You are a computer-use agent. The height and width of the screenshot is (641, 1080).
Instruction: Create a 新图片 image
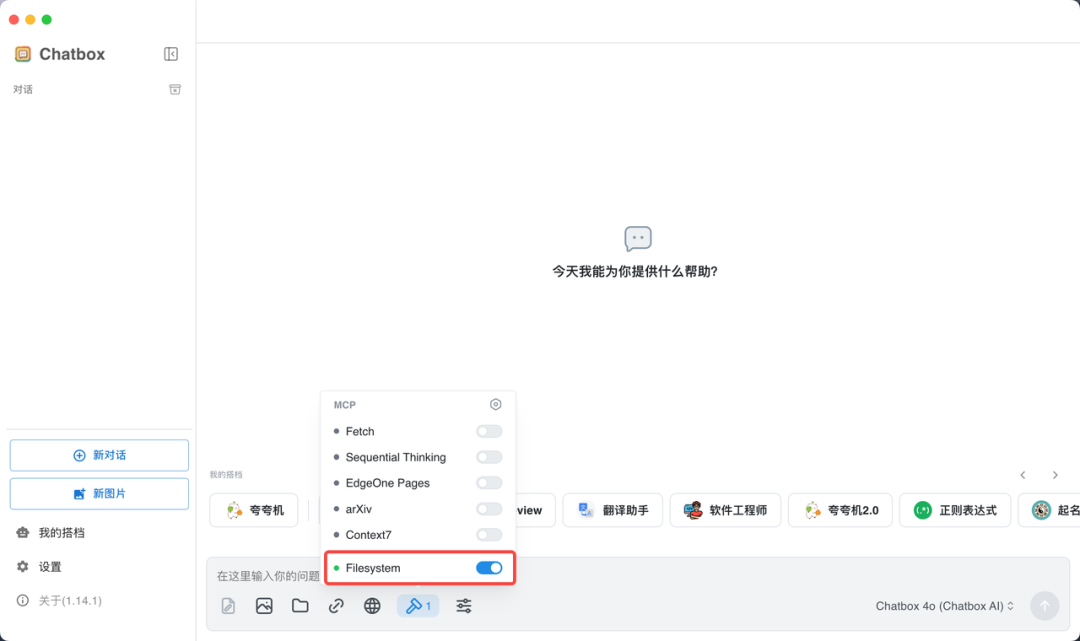click(x=98, y=493)
